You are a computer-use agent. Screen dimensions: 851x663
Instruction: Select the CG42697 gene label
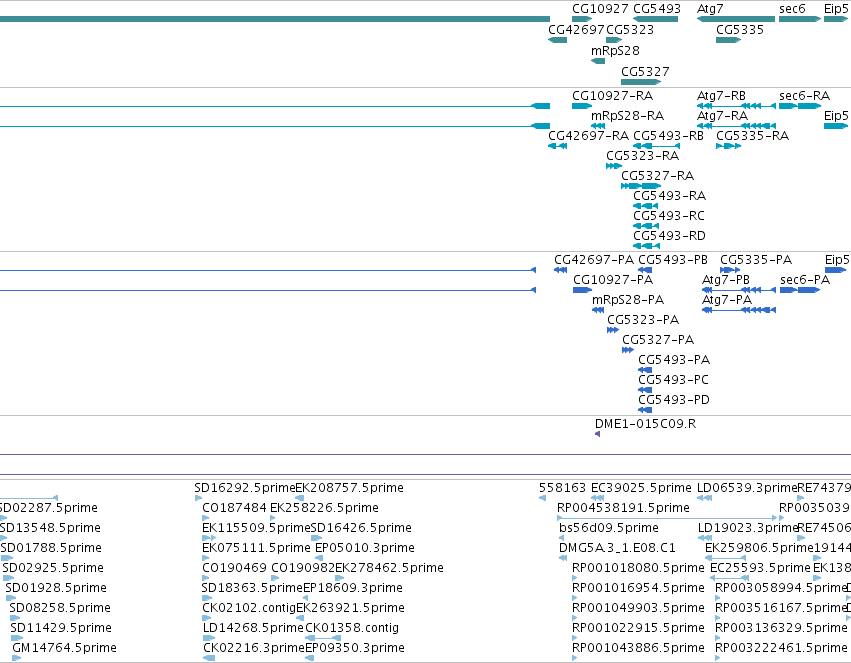[x=575, y=30]
